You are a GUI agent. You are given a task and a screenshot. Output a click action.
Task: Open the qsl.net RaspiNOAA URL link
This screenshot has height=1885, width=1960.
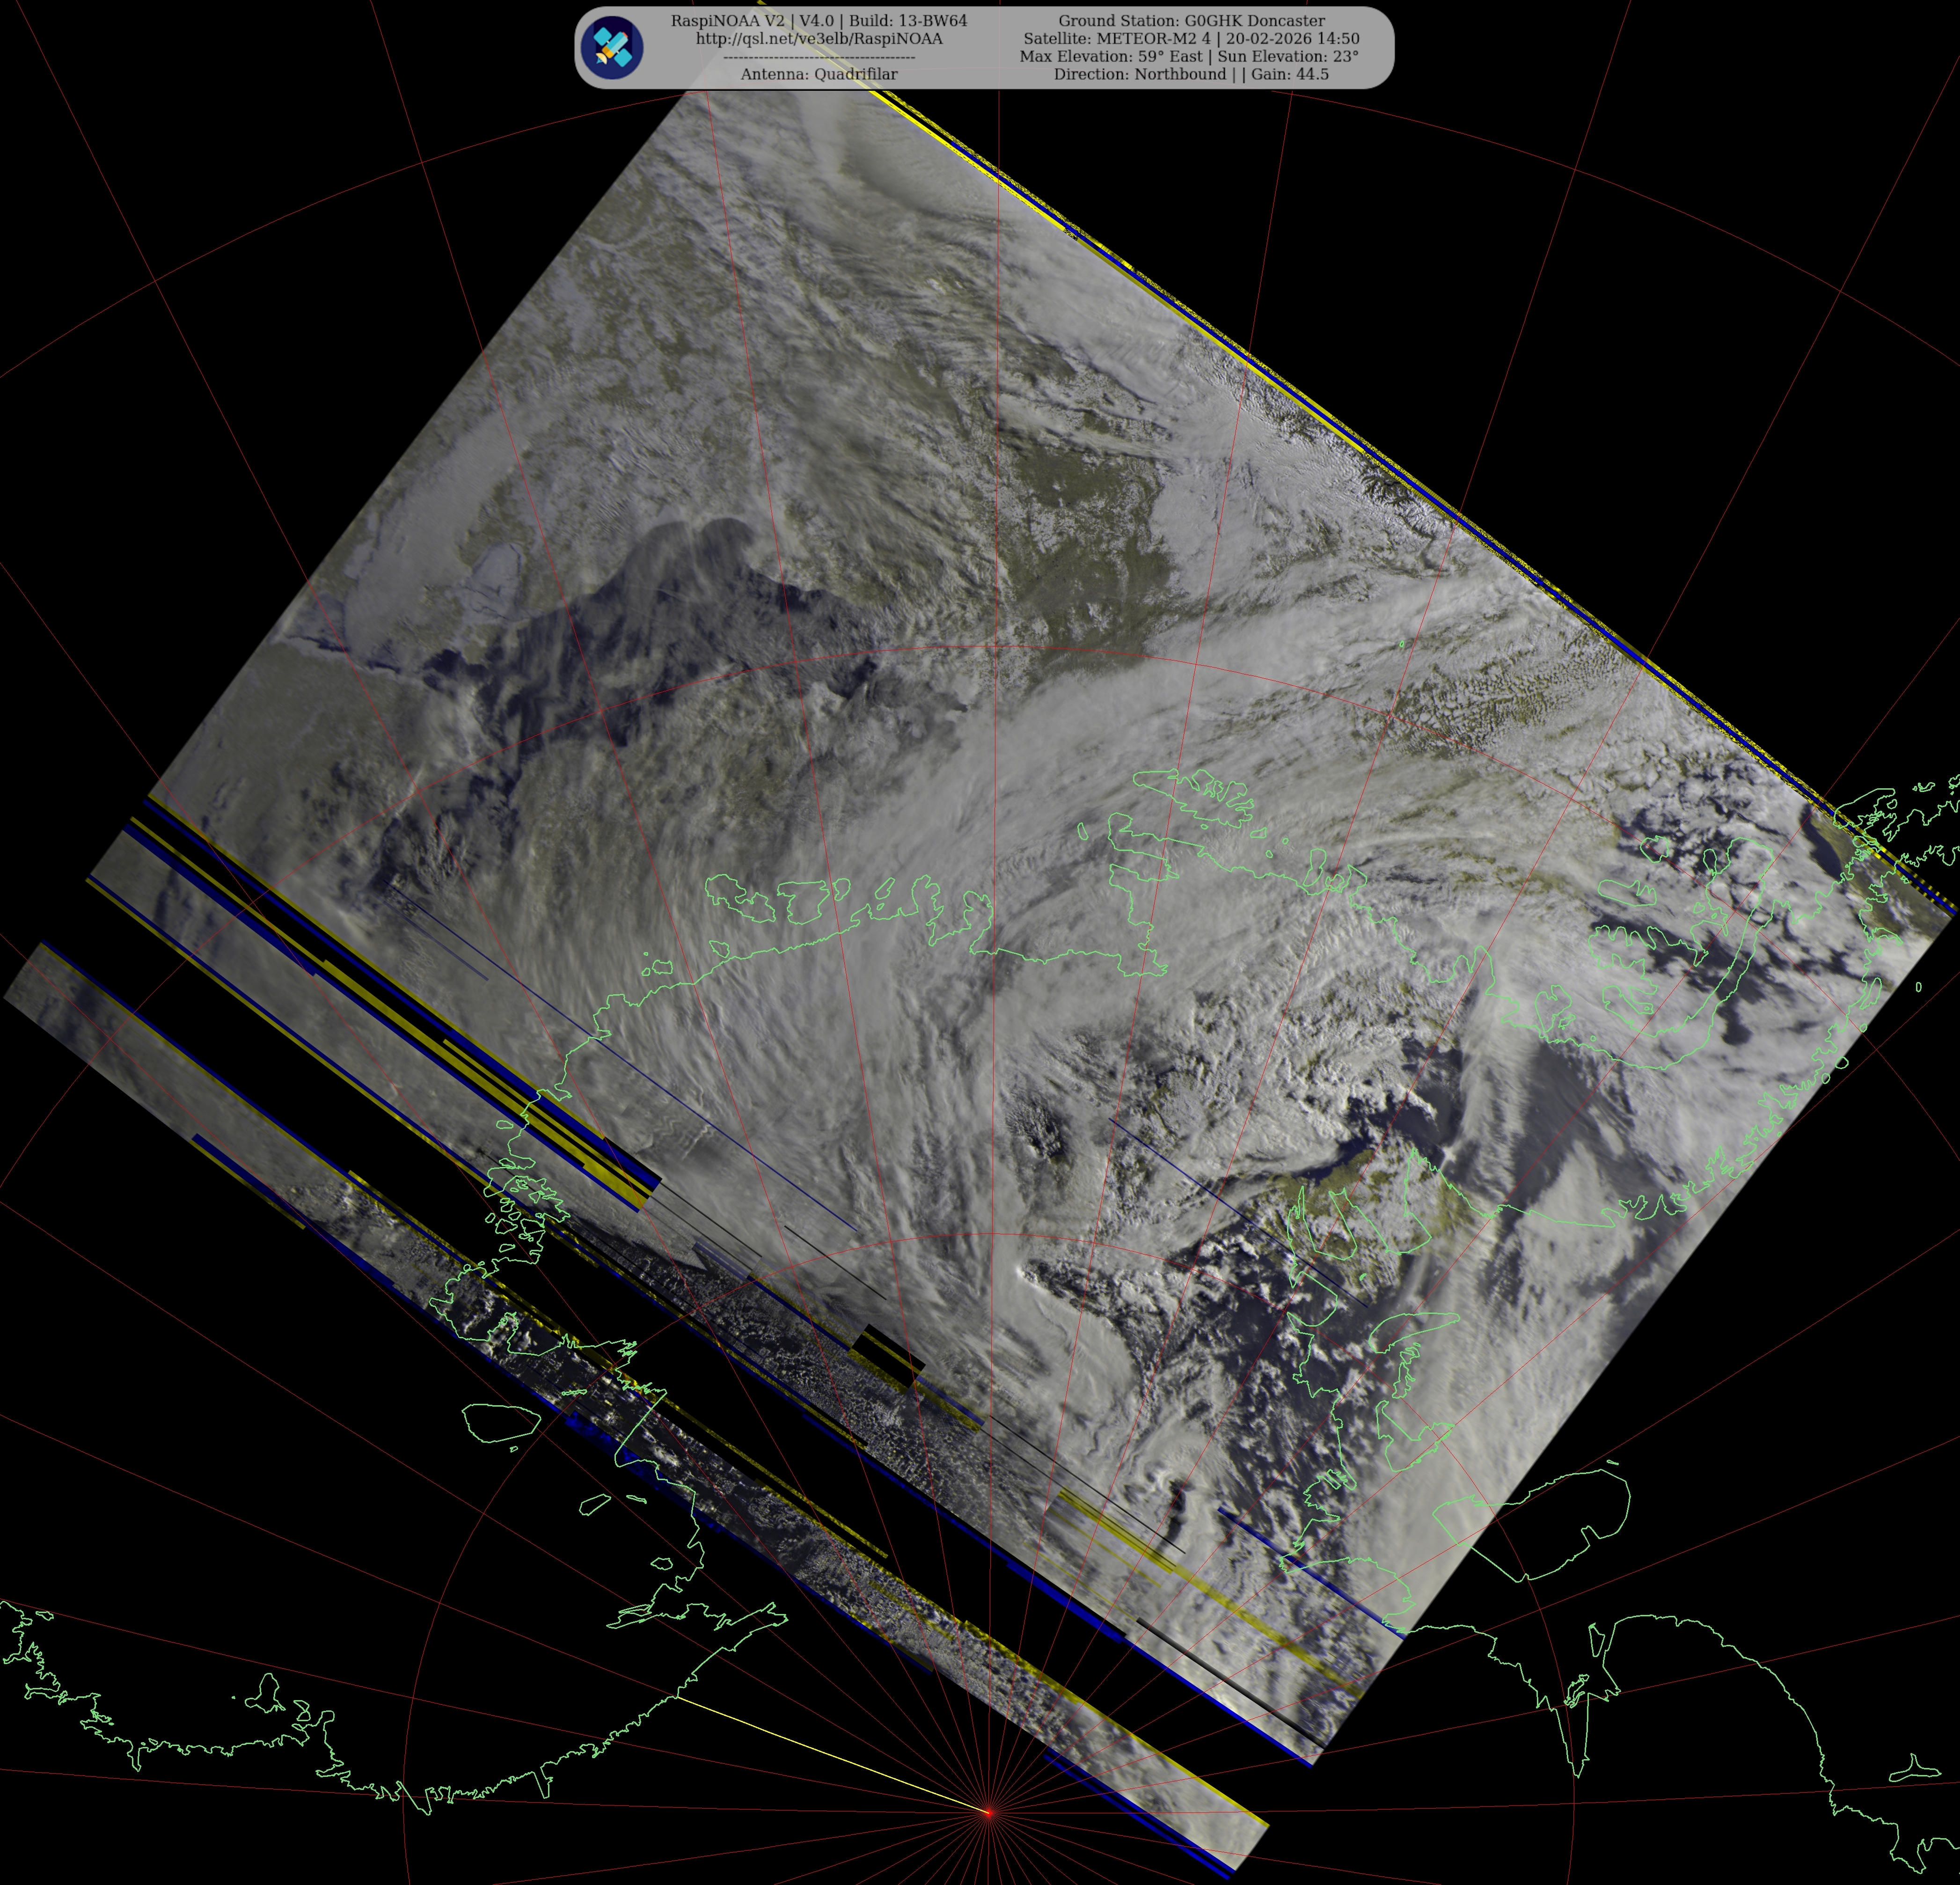point(819,39)
